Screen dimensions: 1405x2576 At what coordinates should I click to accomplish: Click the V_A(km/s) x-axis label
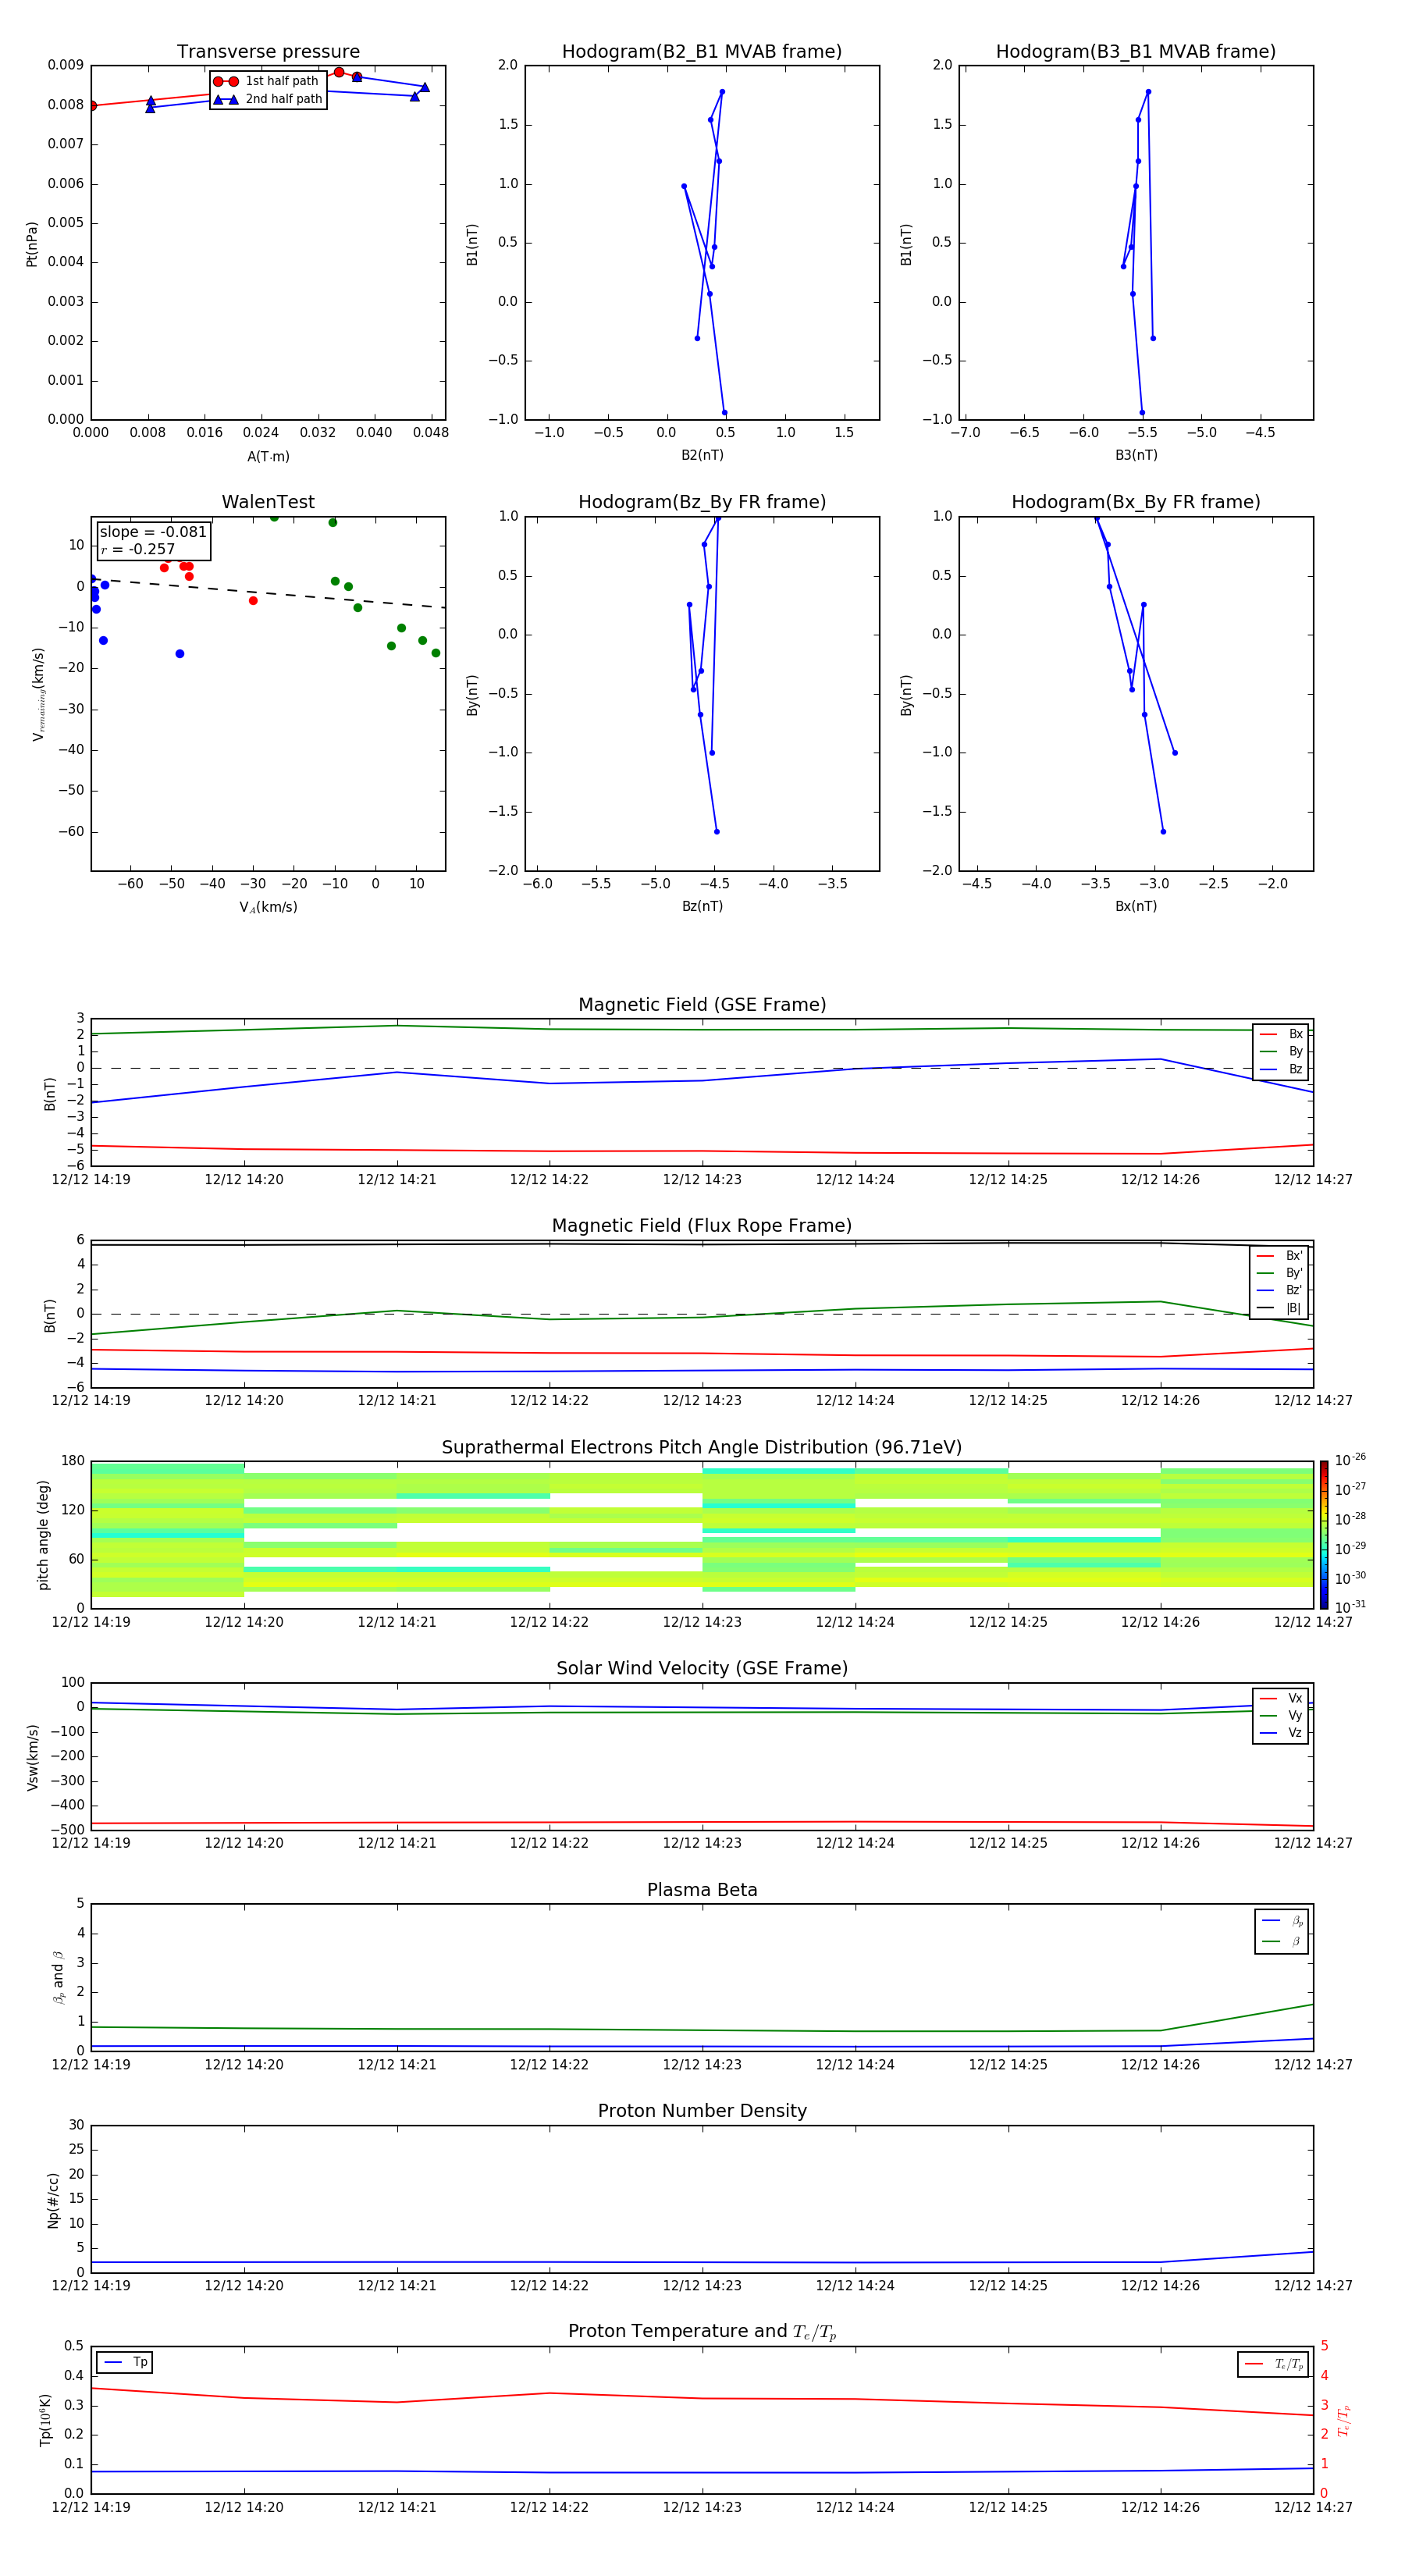click(x=268, y=908)
